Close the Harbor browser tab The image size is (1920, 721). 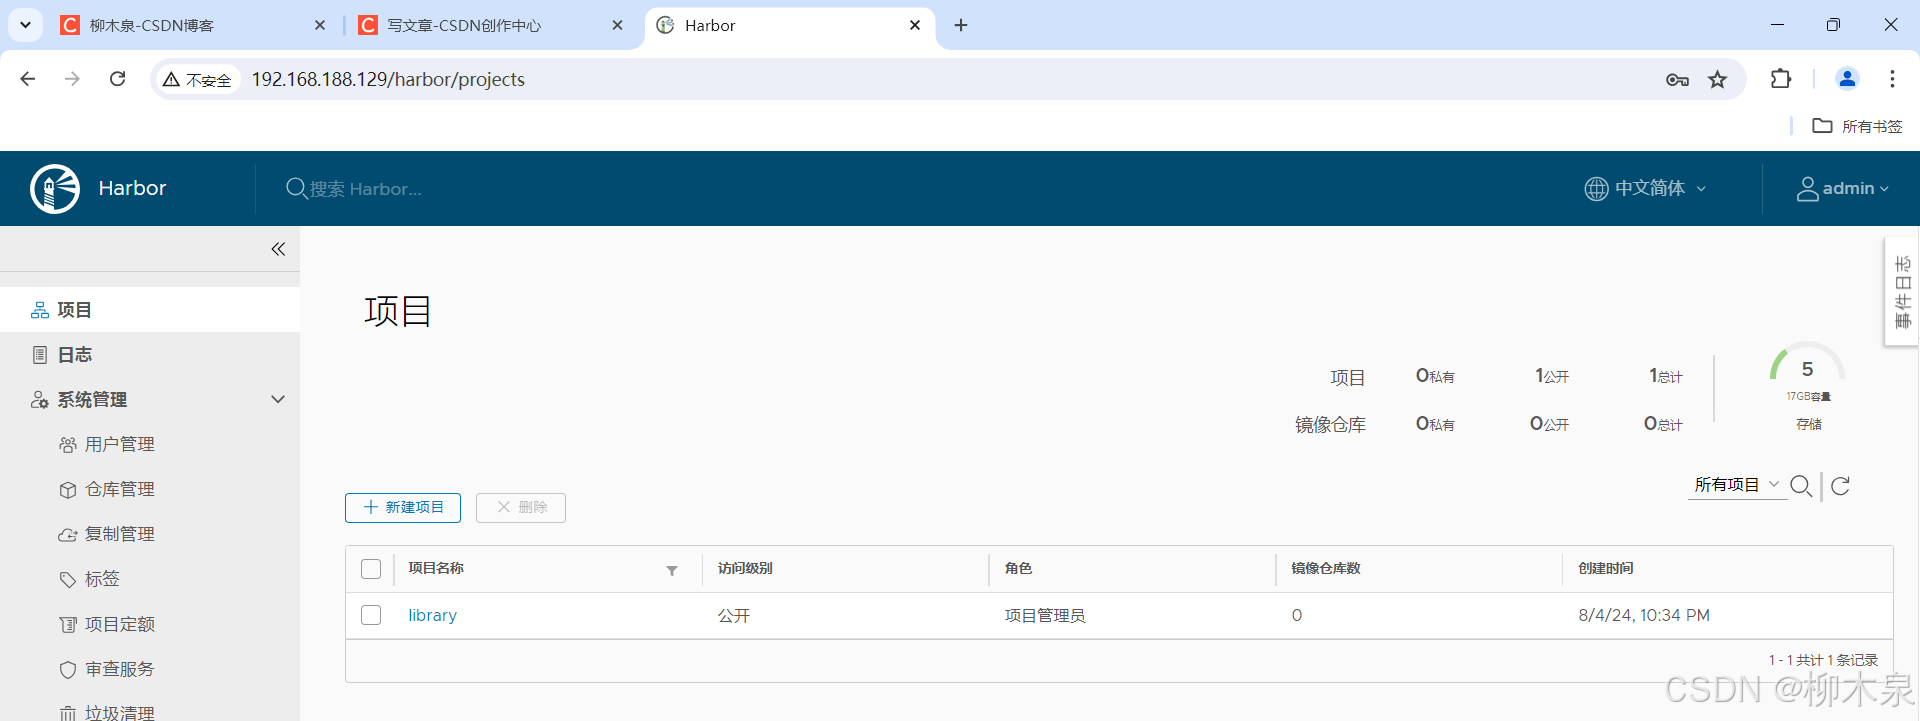pyautogui.click(x=915, y=25)
